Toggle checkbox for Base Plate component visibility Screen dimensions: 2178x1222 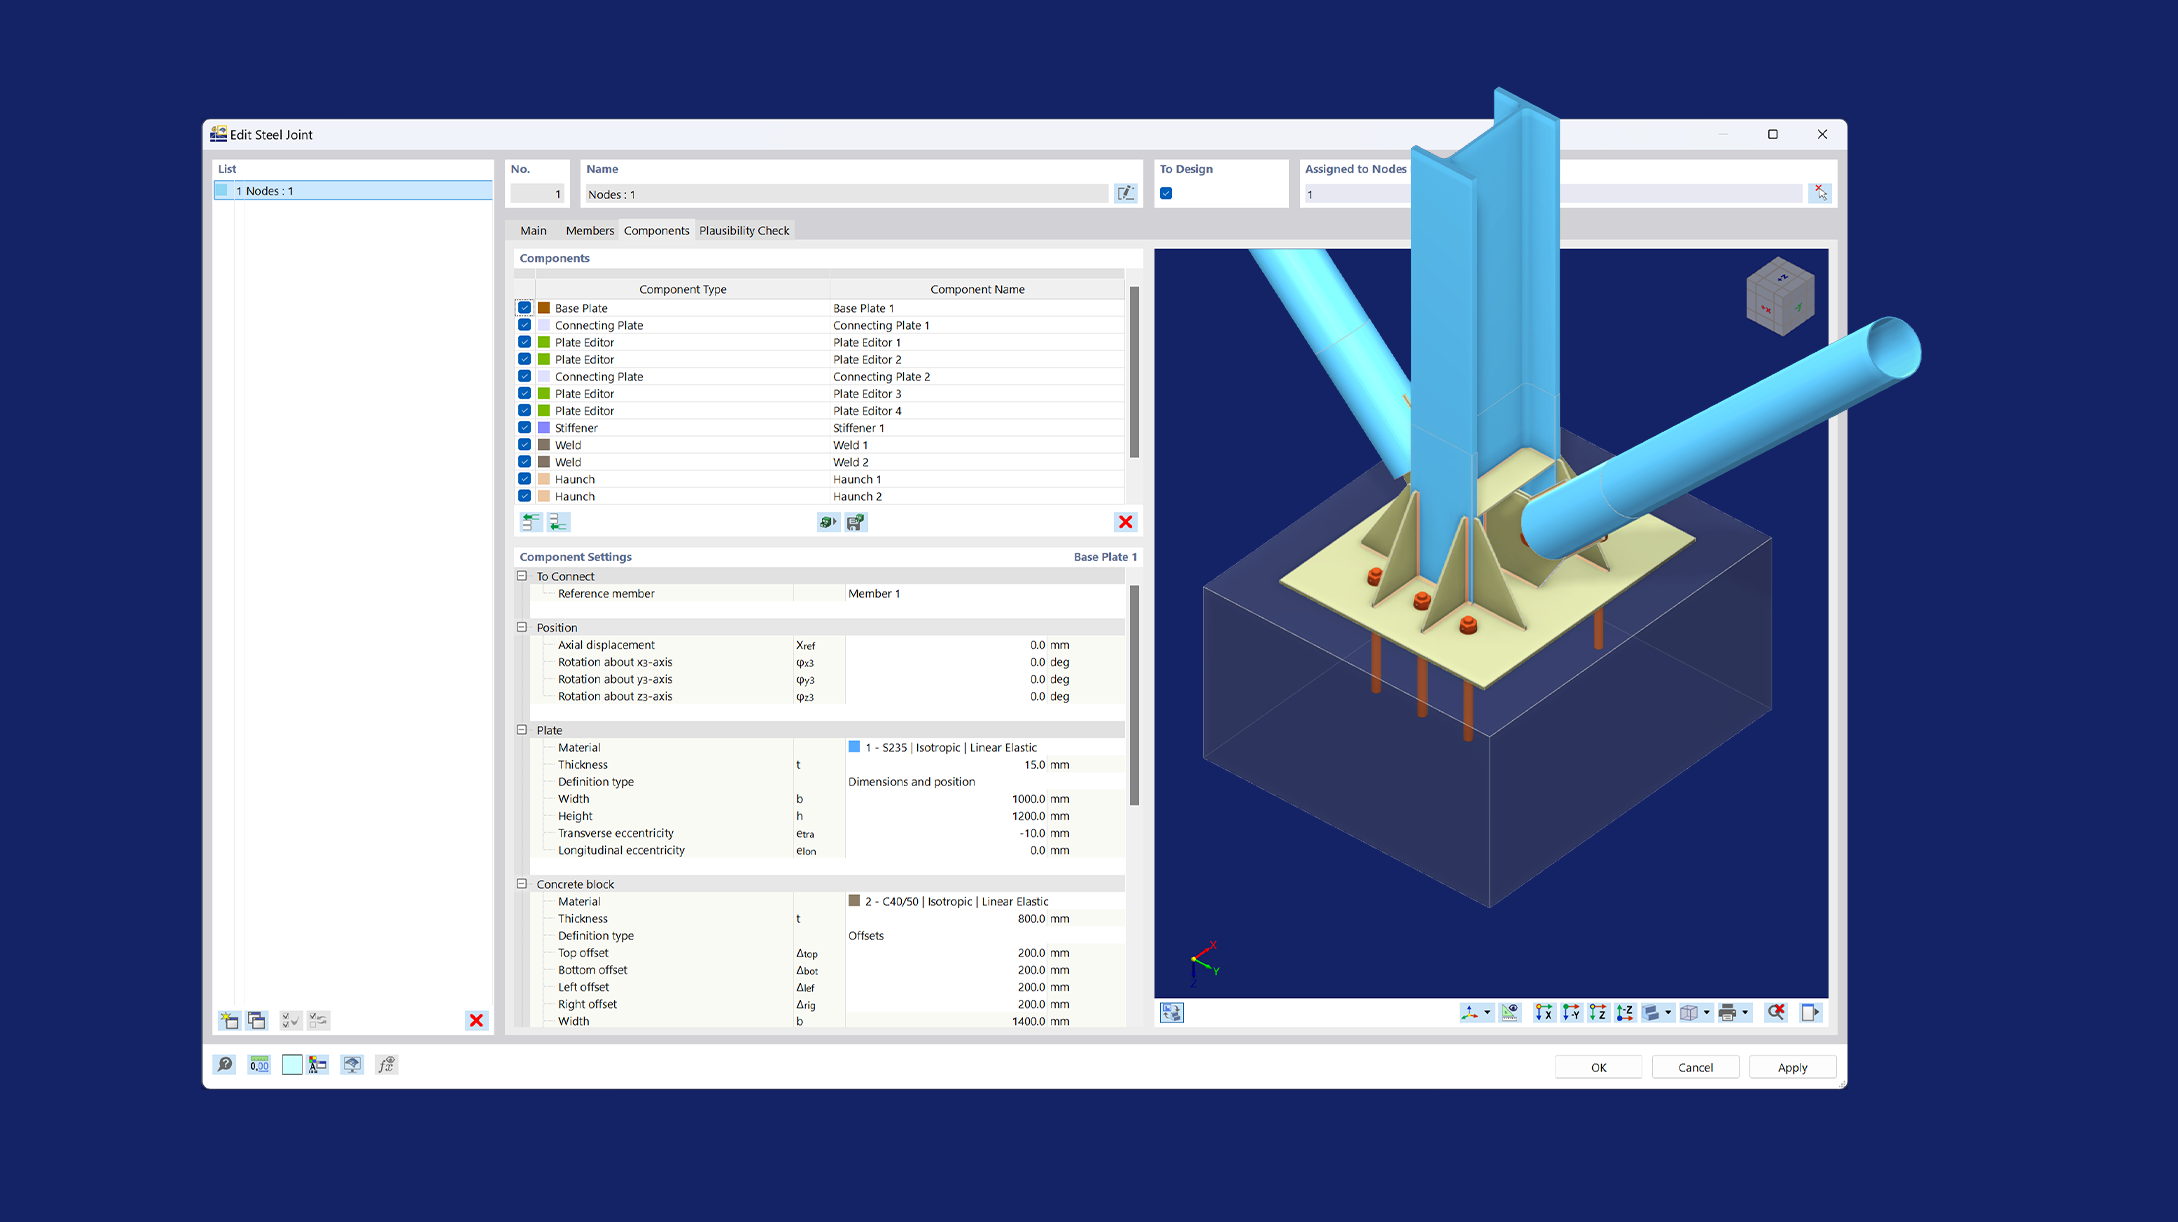tap(525, 308)
